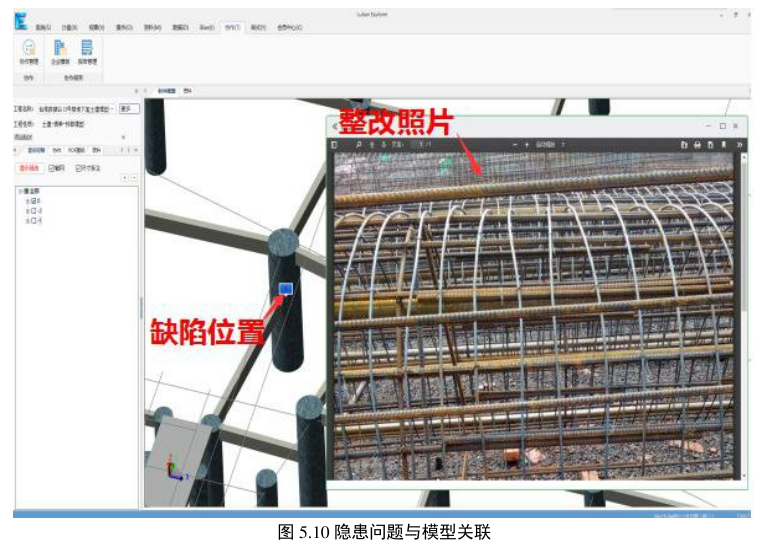Click the back double-chevron on photo window title
763x545 pixels.
335,127
